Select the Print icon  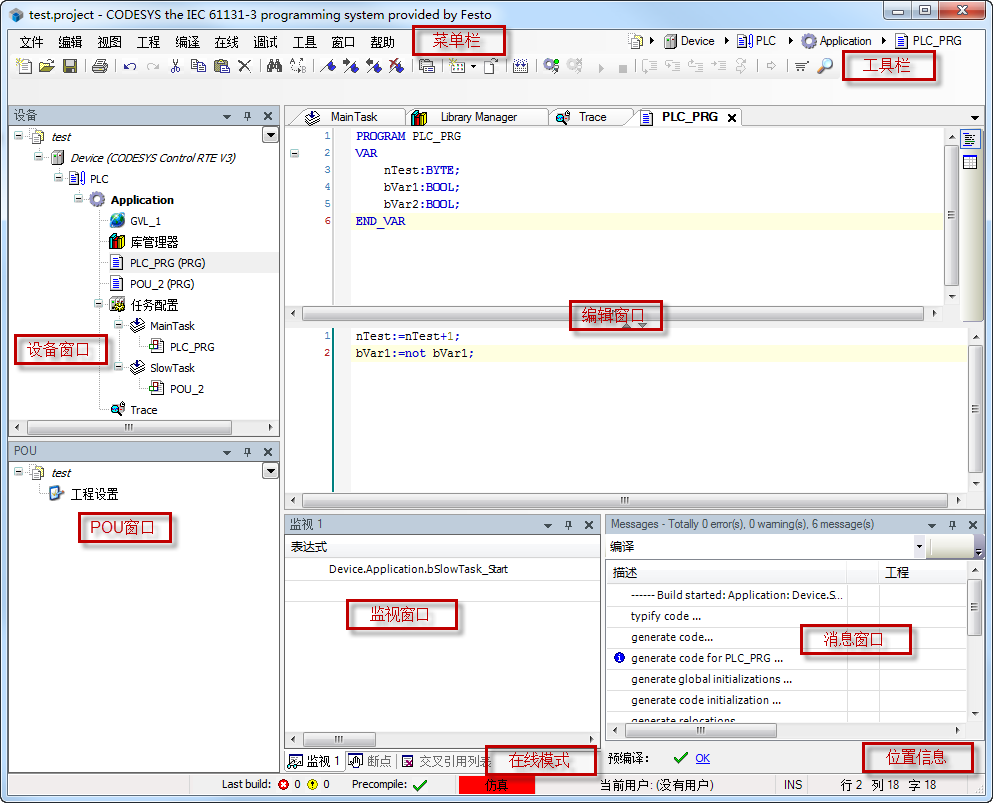99,65
